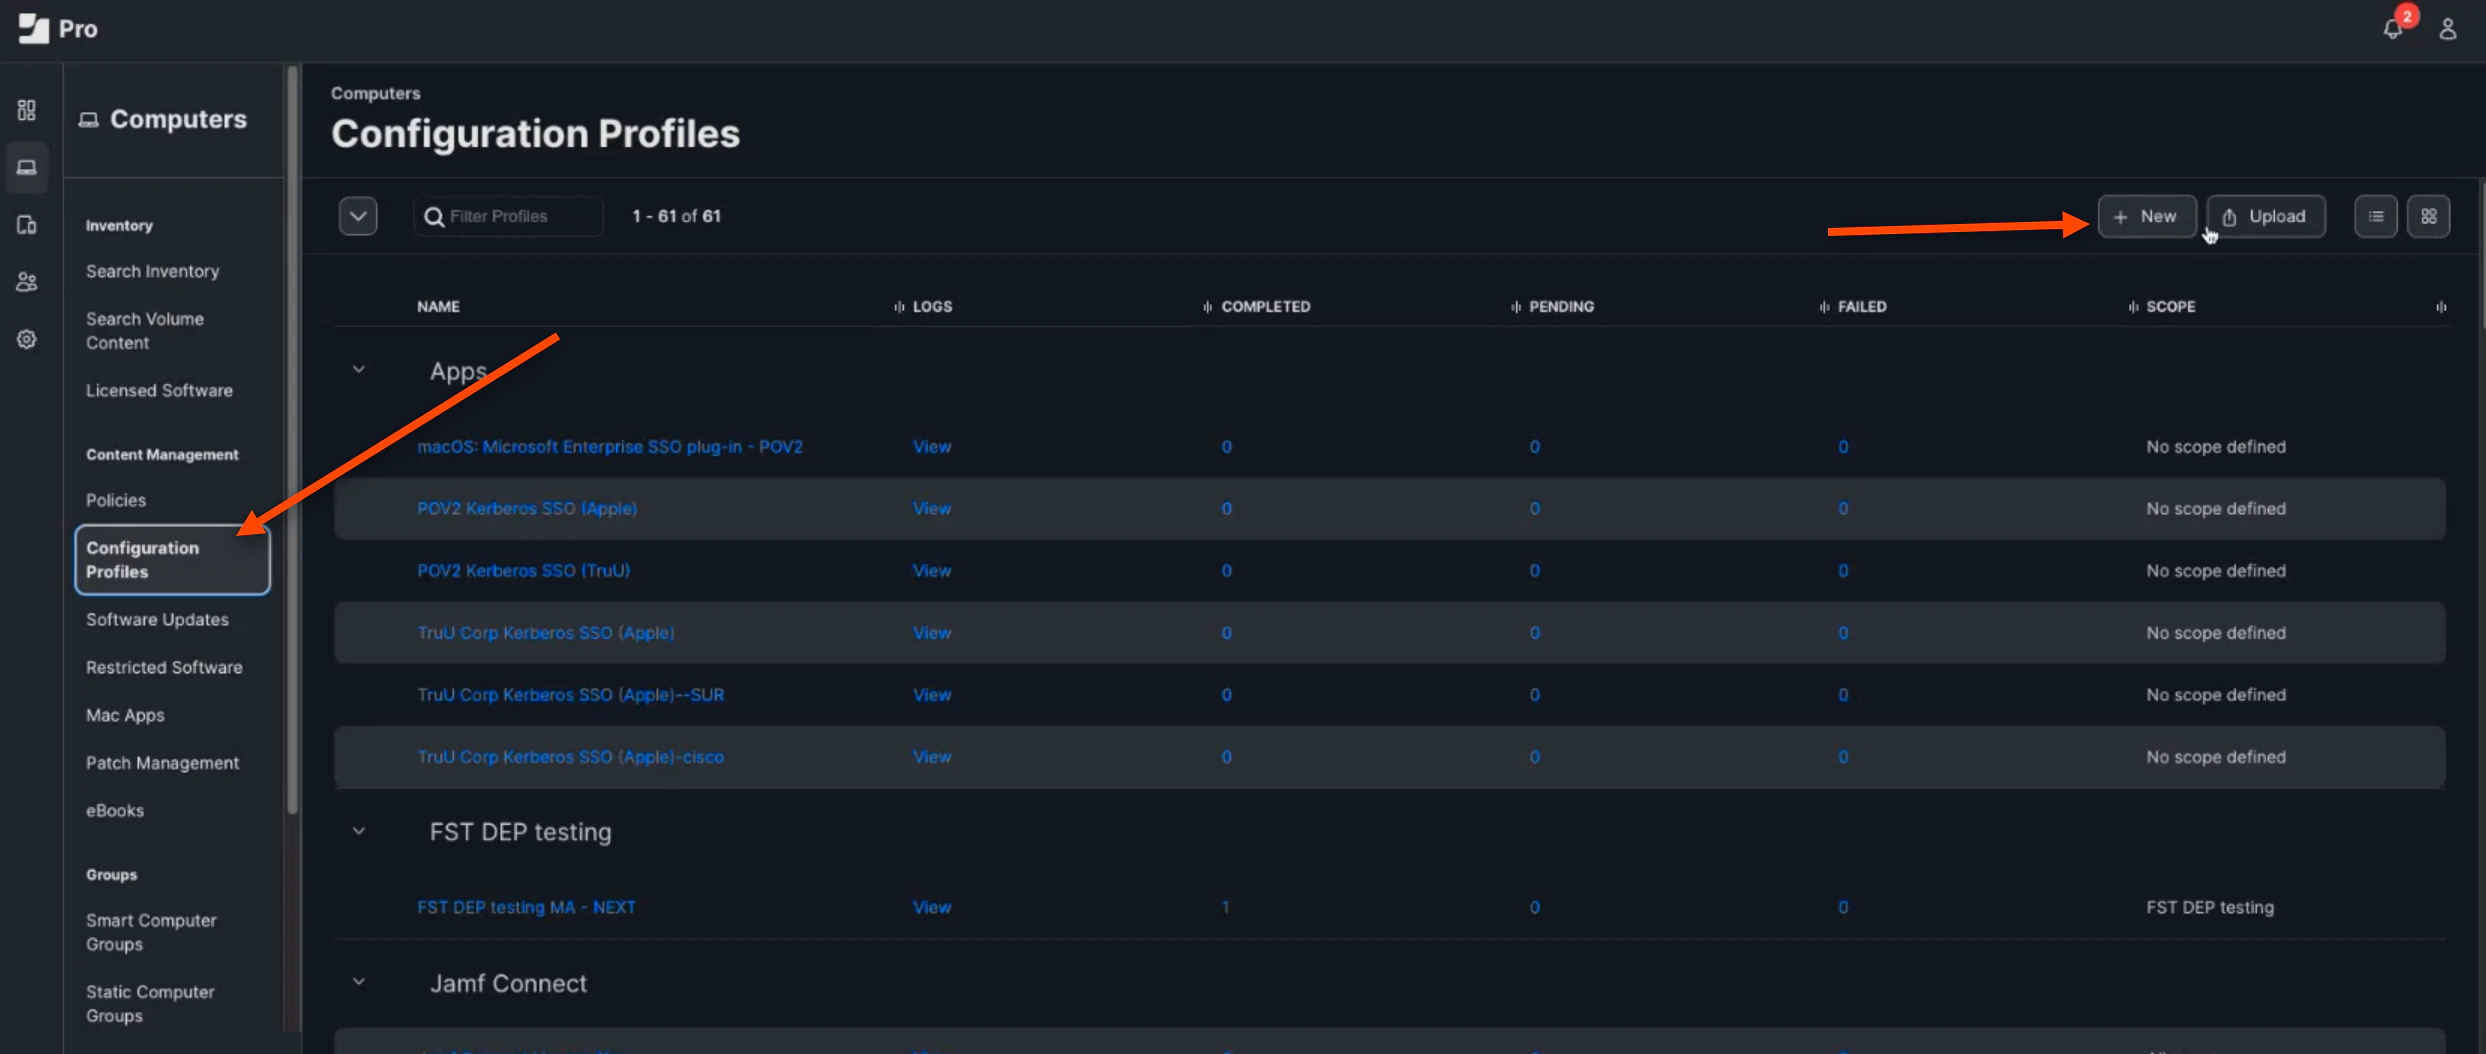
Task: Click the NAME column header
Action: click(438, 307)
